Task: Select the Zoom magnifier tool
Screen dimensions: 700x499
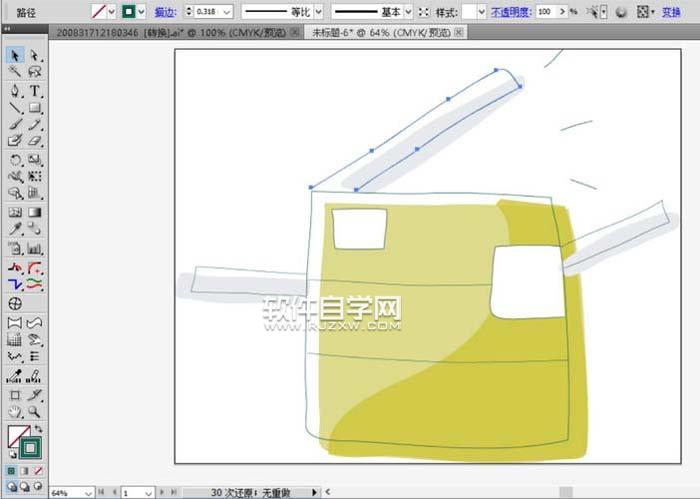Action: (x=34, y=411)
